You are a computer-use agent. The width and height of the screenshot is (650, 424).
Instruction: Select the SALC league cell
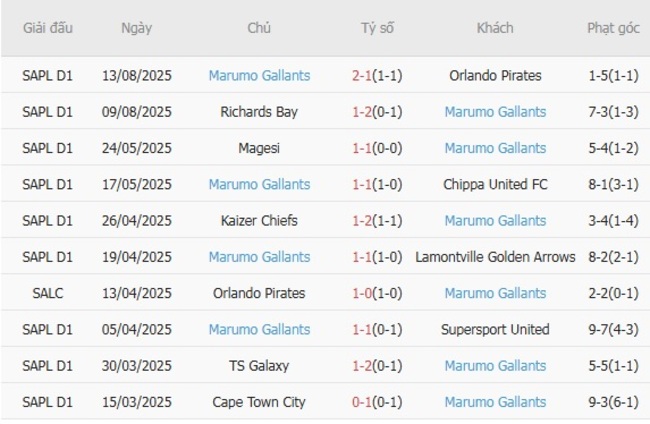pyautogui.click(x=48, y=293)
